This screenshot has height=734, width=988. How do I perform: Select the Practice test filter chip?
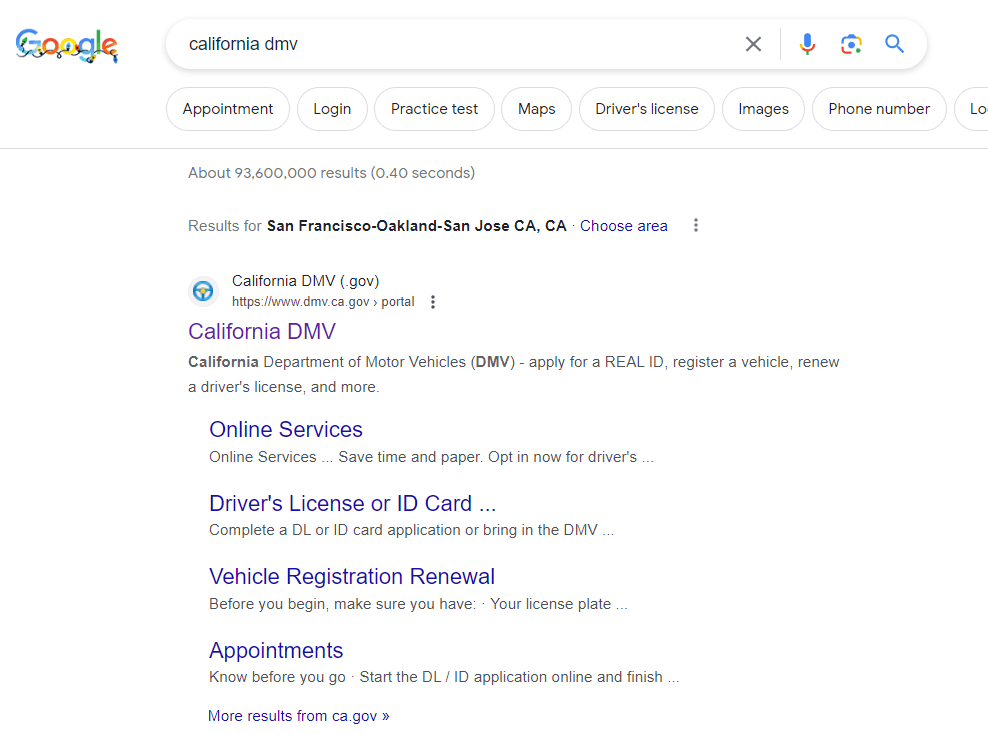434,109
